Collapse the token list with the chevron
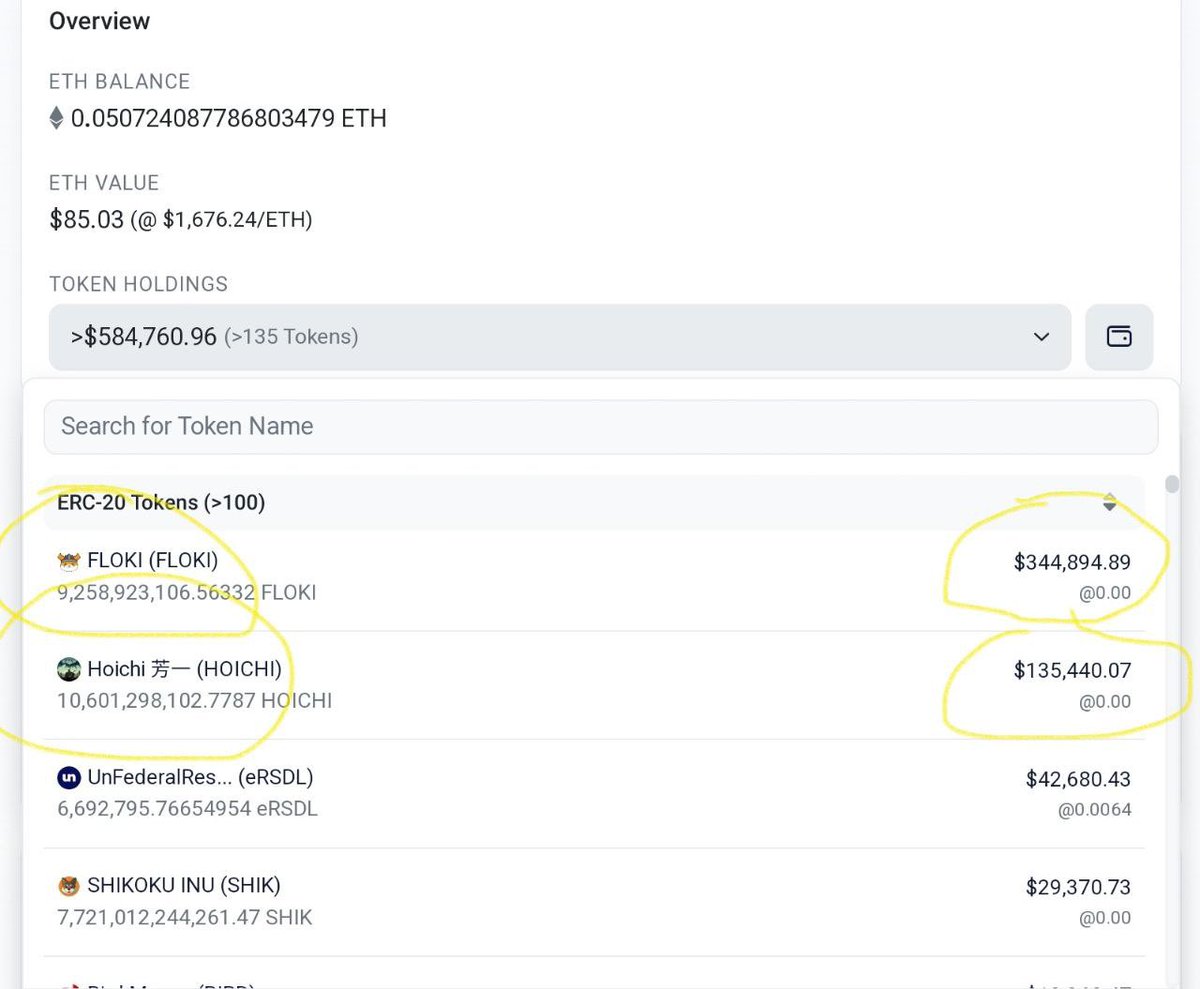Image resolution: width=1200 pixels, height=989 pixels. point(1040,337)
